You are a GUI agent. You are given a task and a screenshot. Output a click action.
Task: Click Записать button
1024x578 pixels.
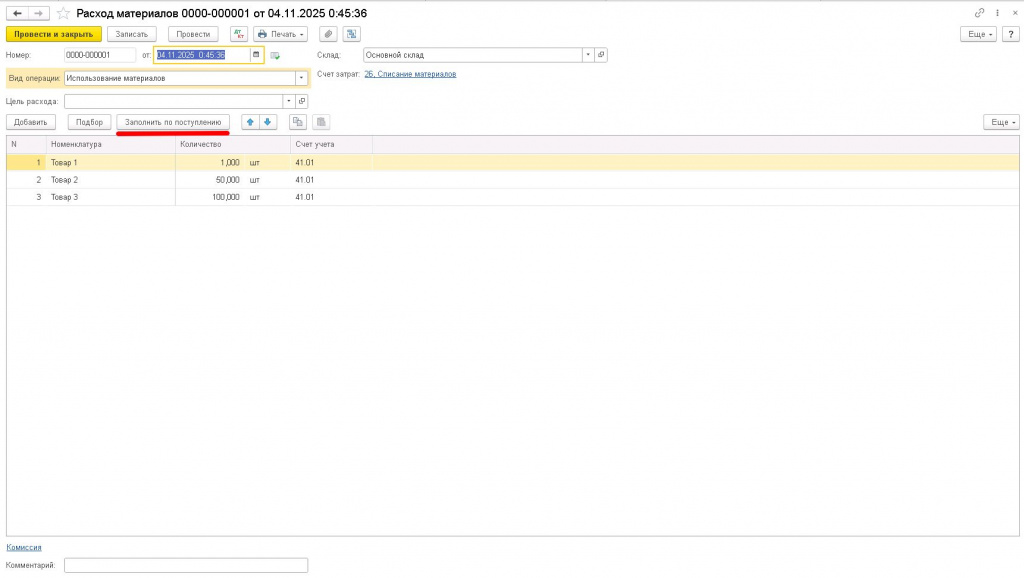click(132, 34)
